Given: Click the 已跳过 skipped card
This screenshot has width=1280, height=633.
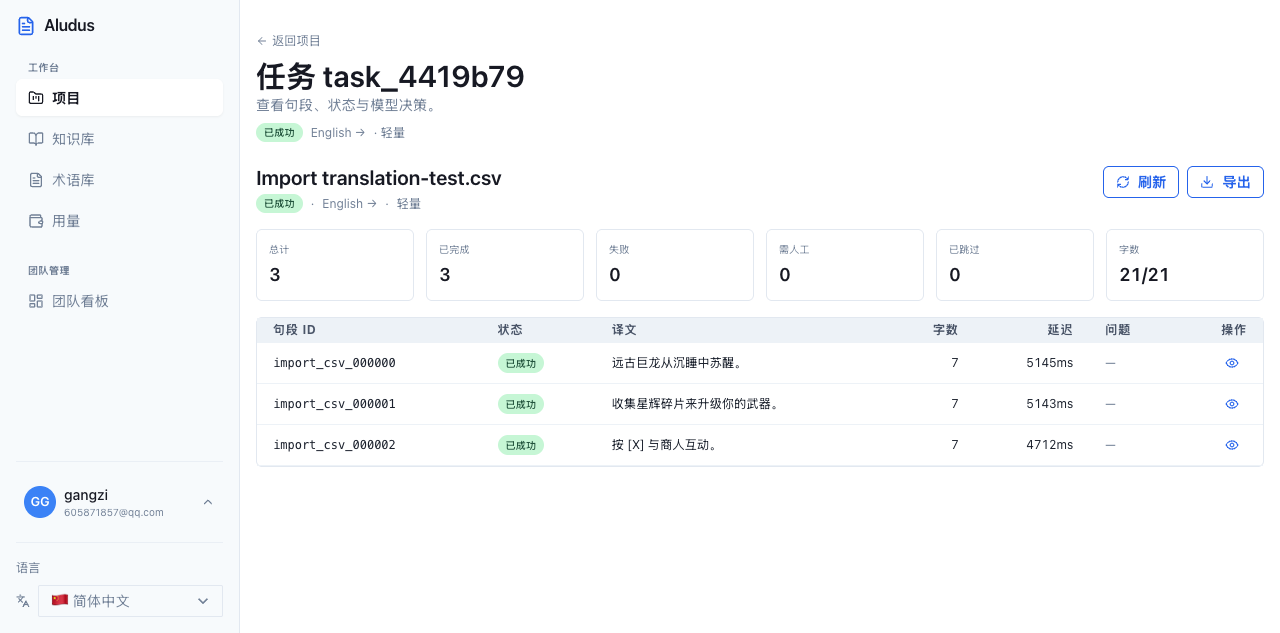Looking at the screenshot, I should 1015,265.
